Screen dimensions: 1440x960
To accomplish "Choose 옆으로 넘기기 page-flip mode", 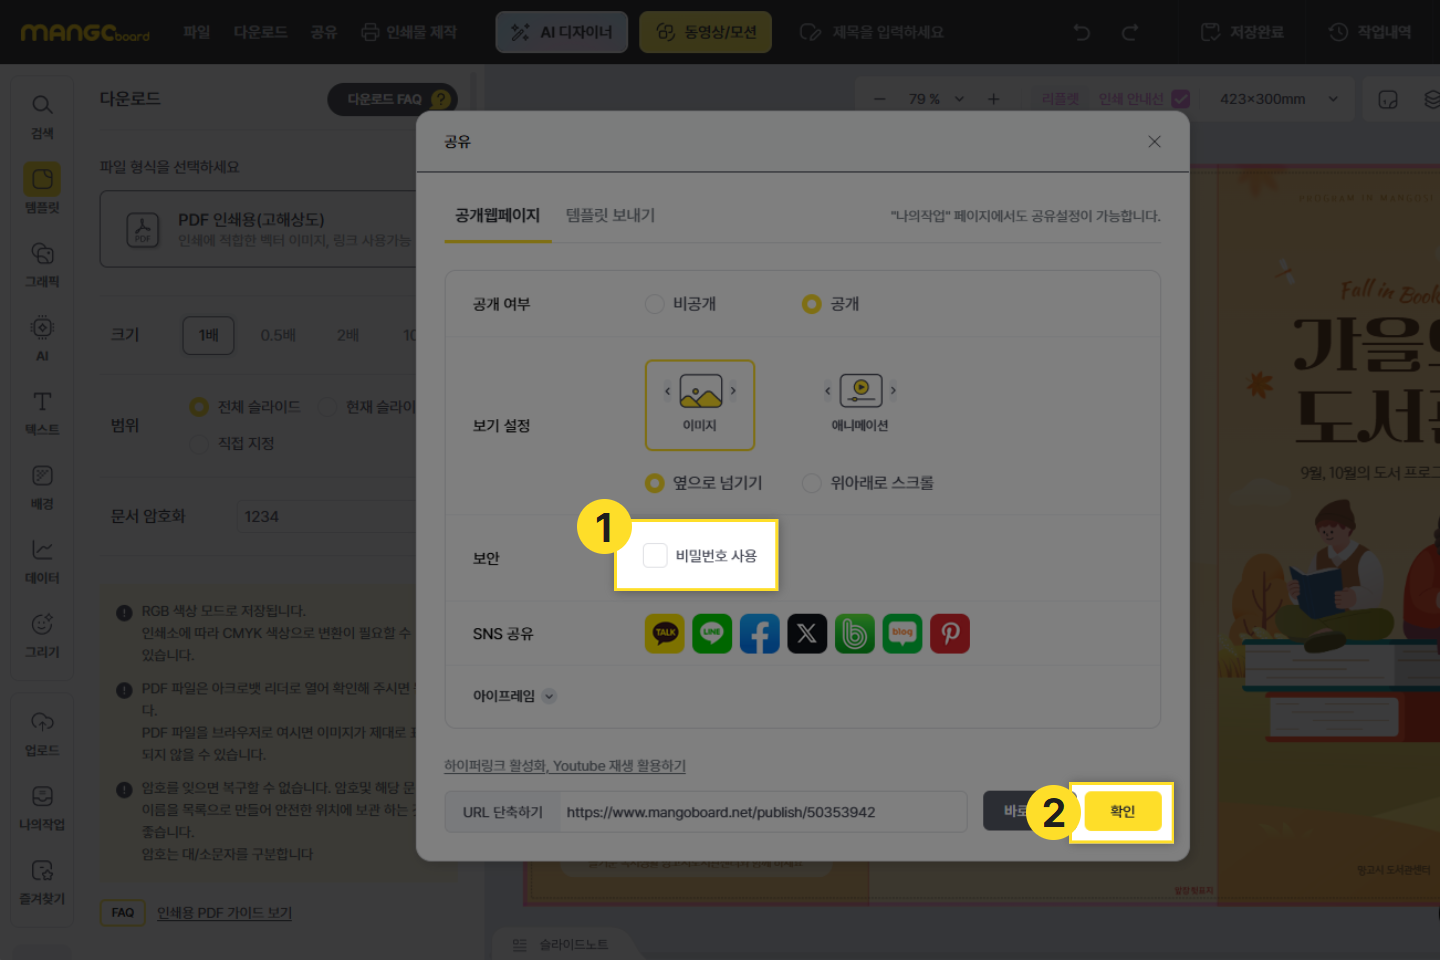I will (655, 483).
